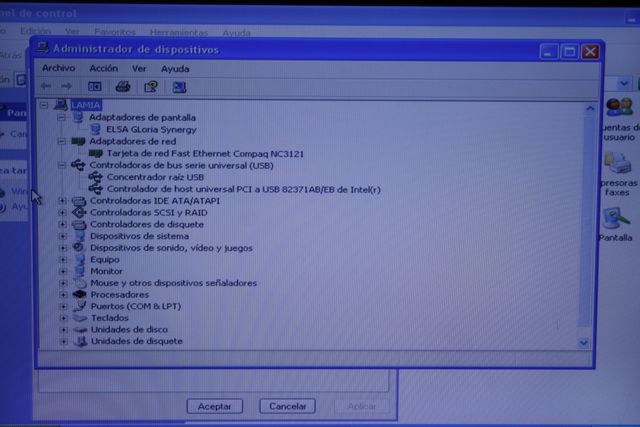
Task: Expand the Procesadores node
Action: [63, 294]
